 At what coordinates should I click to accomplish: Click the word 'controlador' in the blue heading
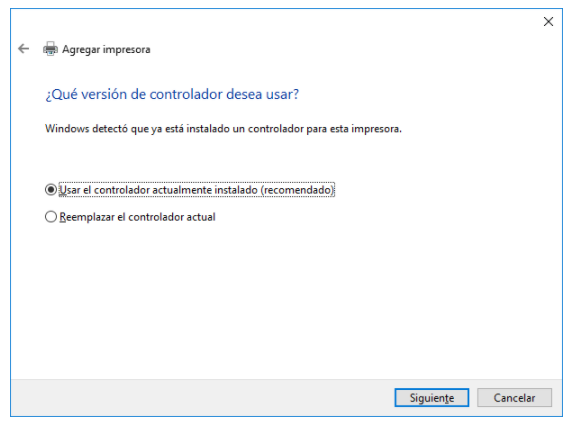(x=186, y=94)
